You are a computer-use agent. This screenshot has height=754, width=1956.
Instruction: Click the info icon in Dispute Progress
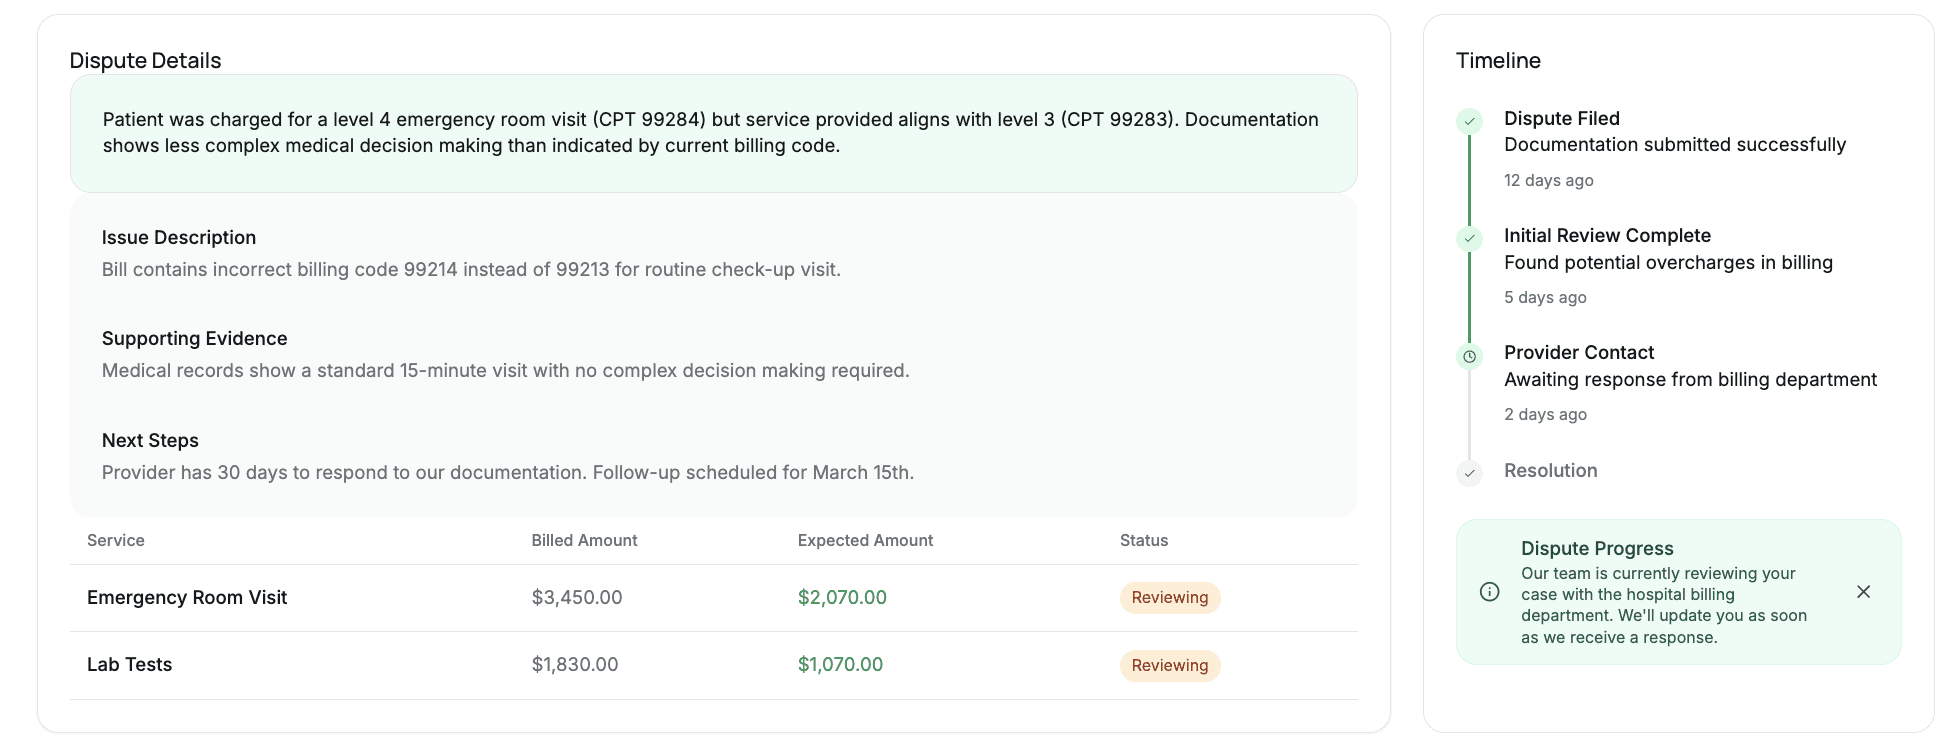[x=1489, y=592]
